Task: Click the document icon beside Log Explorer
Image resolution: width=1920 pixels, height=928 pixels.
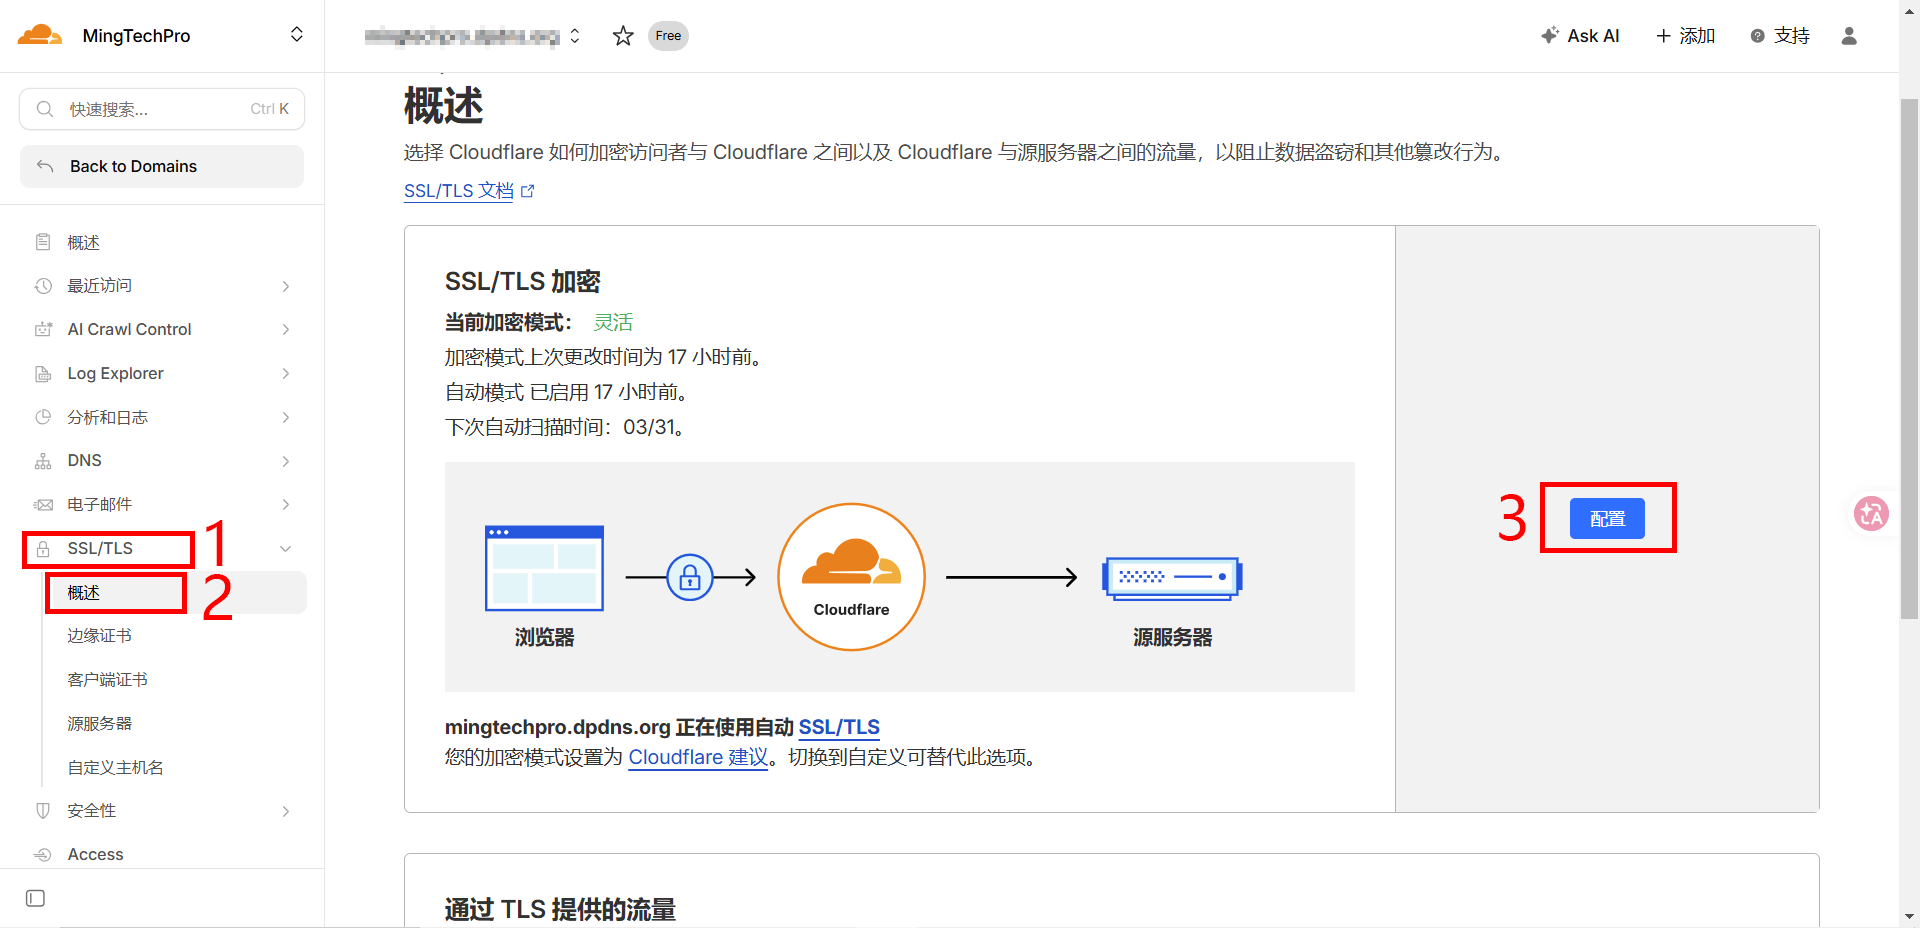Action: (43, 373)
